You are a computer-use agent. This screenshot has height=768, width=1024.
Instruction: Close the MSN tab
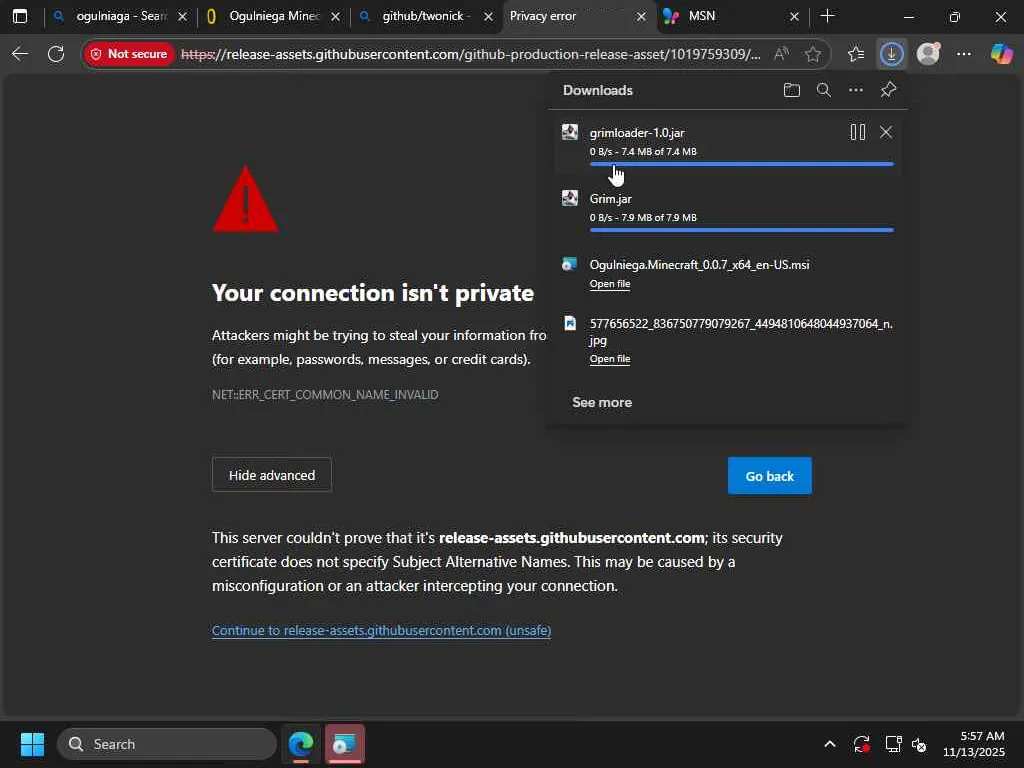pyautogui.click(x=794, y=17)
